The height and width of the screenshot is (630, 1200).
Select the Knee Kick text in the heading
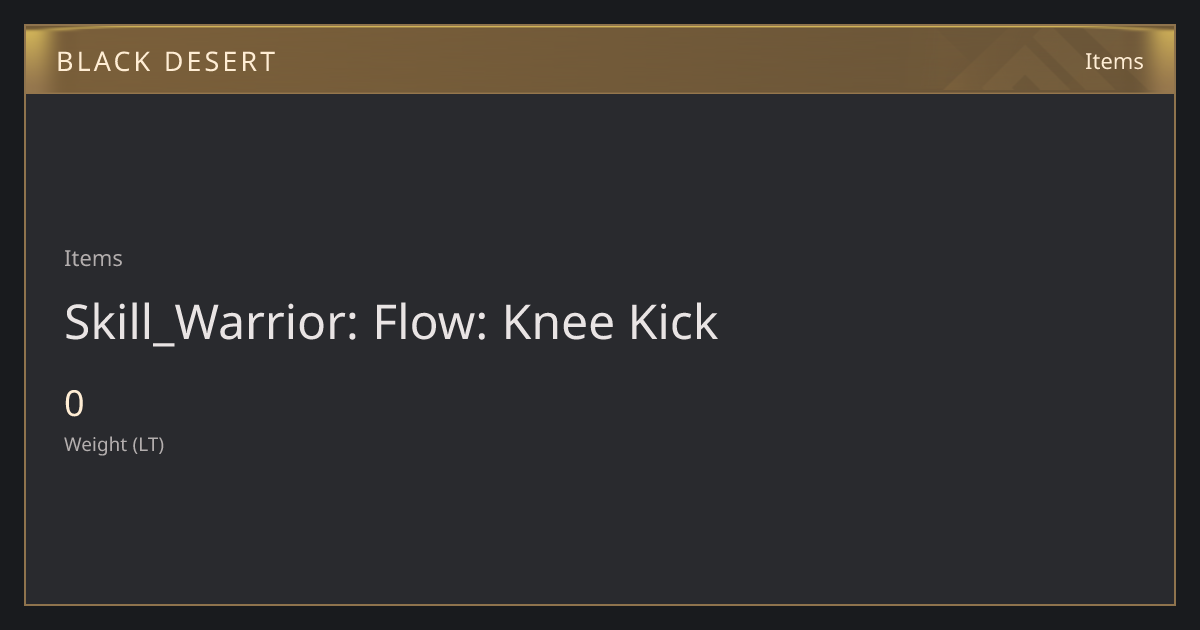point(610,322)
